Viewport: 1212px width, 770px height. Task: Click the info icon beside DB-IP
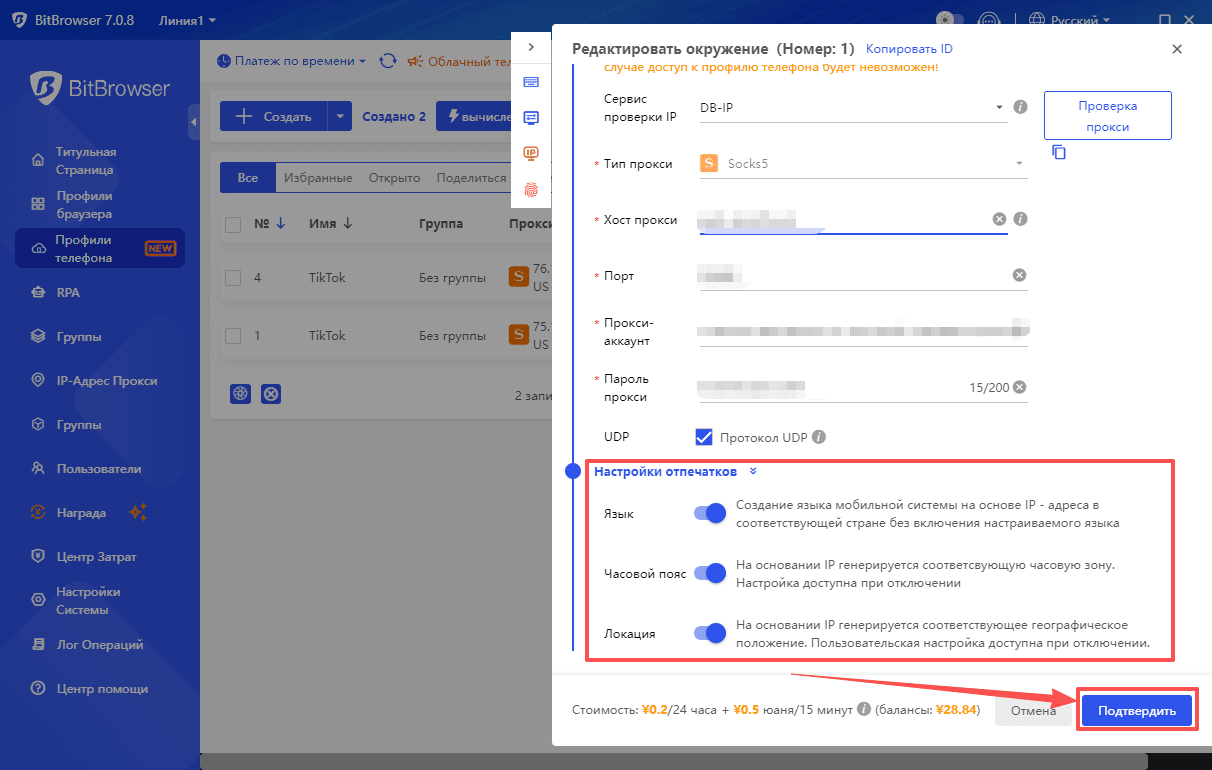pos(1020,107)
